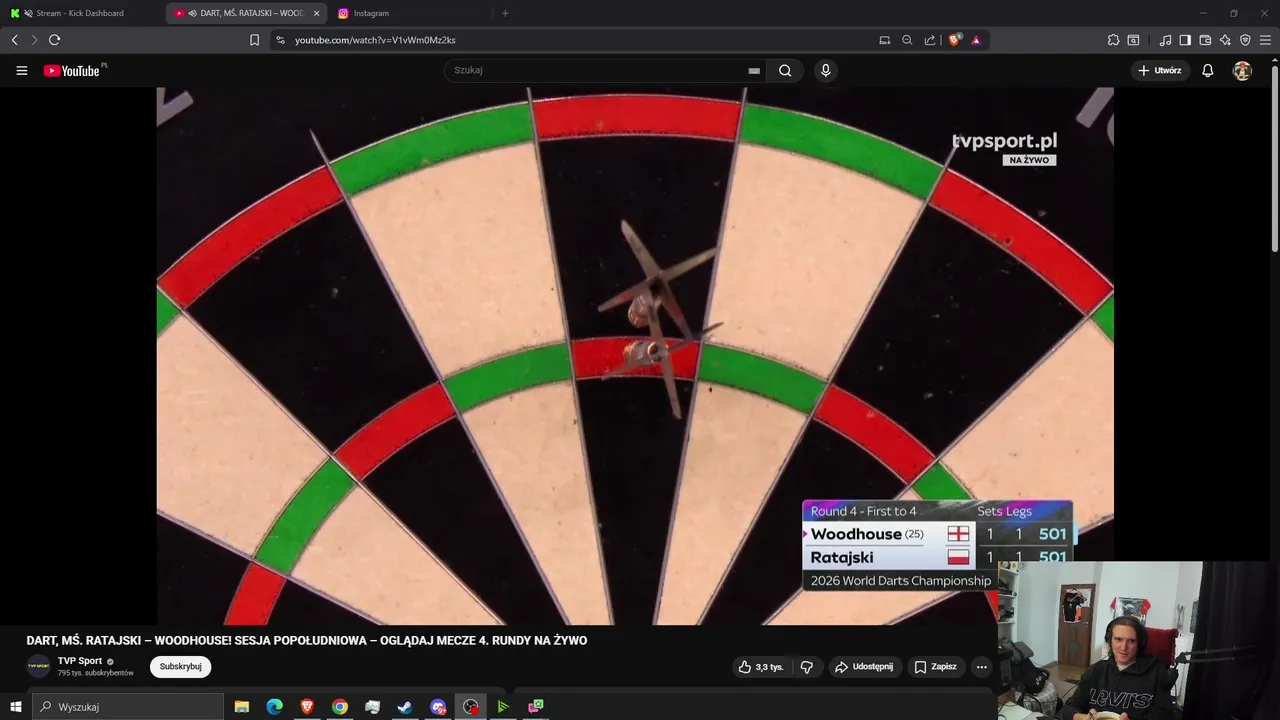Bookmark this page with the bookmark icon
1280x720 pixels.
pyautogui.click(x=254, y=40)
